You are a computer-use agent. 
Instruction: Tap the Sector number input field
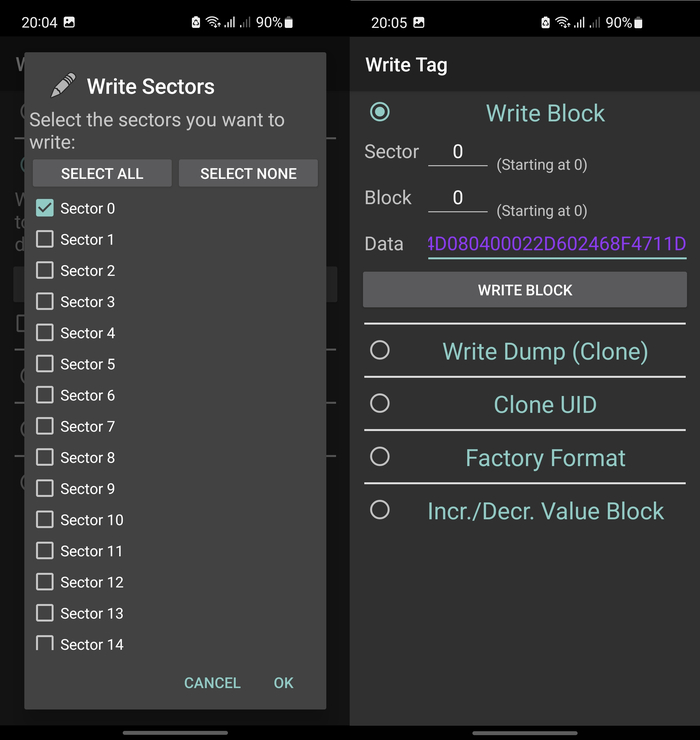(457, 152)
